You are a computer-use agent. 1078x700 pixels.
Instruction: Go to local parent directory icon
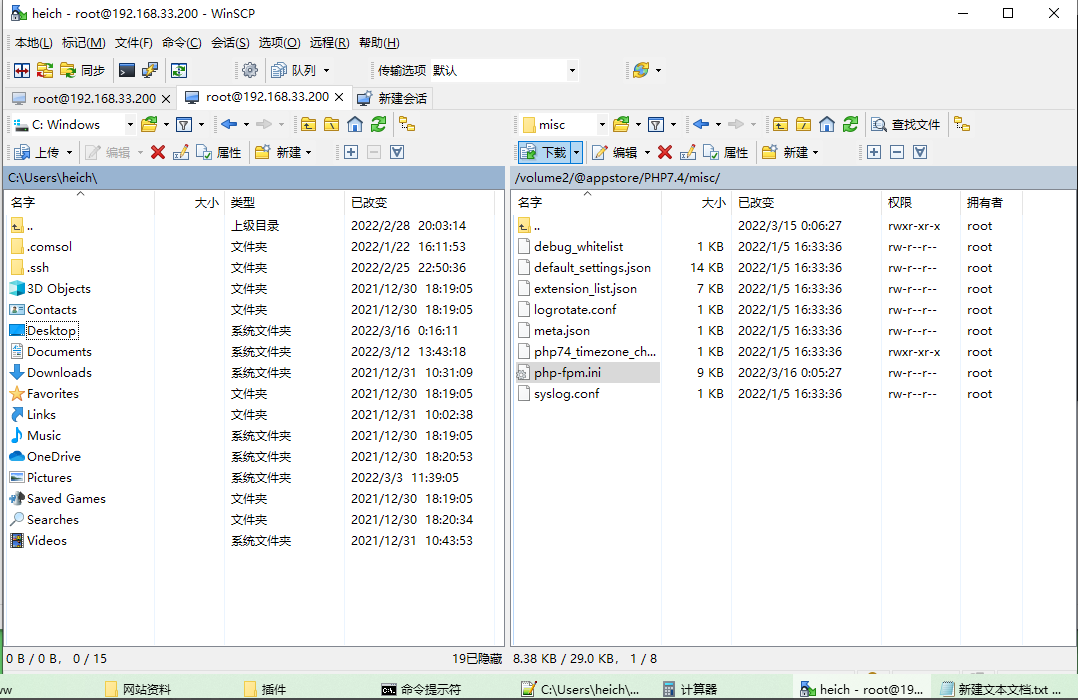click(309, 124)
